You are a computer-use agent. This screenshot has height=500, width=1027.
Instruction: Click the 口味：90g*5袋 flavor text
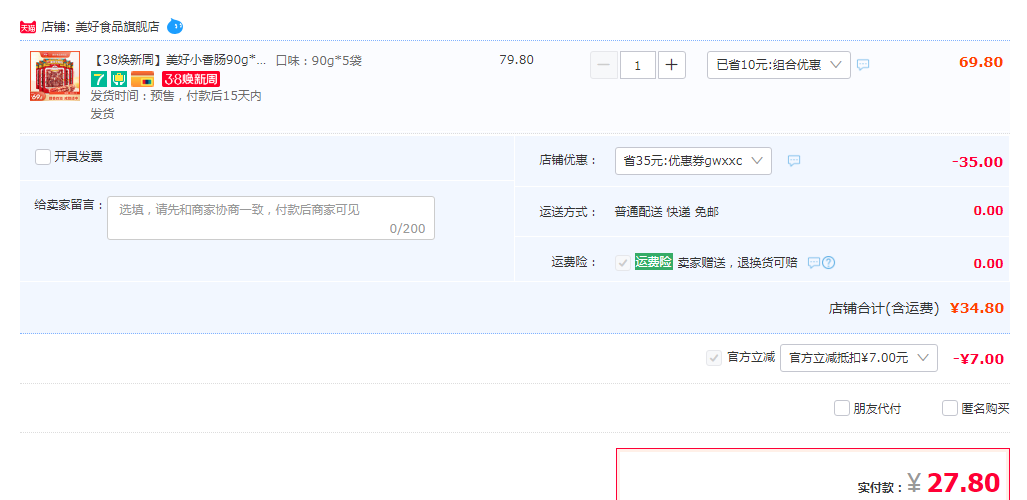click(319, 61)
